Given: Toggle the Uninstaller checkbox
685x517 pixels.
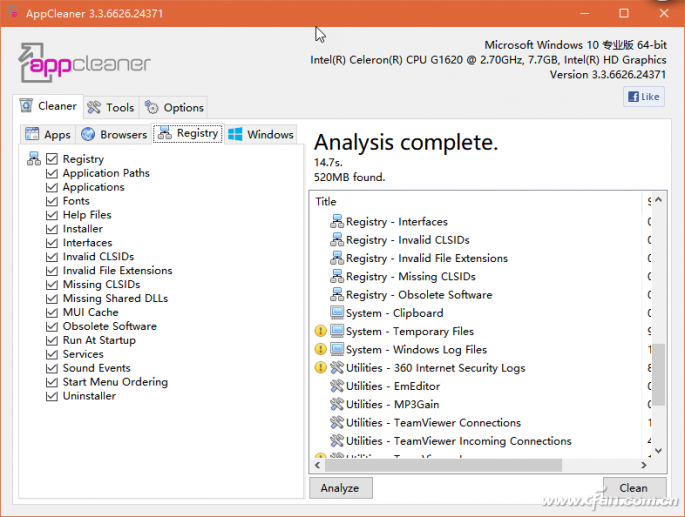Looking at the screenshot, I should pyautogui.click(x=52, y=396).
